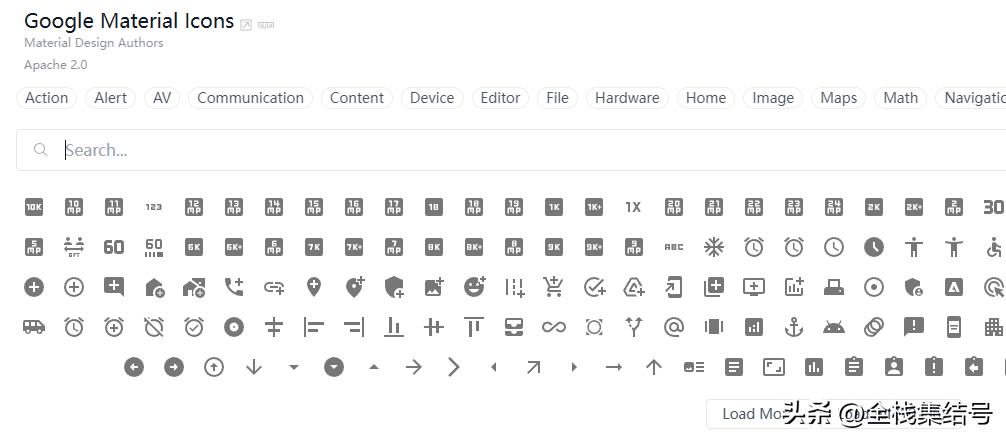Select the filled add circle icon
The width and height of the screenshot is (1006, 439).
[x=34, y=287]
